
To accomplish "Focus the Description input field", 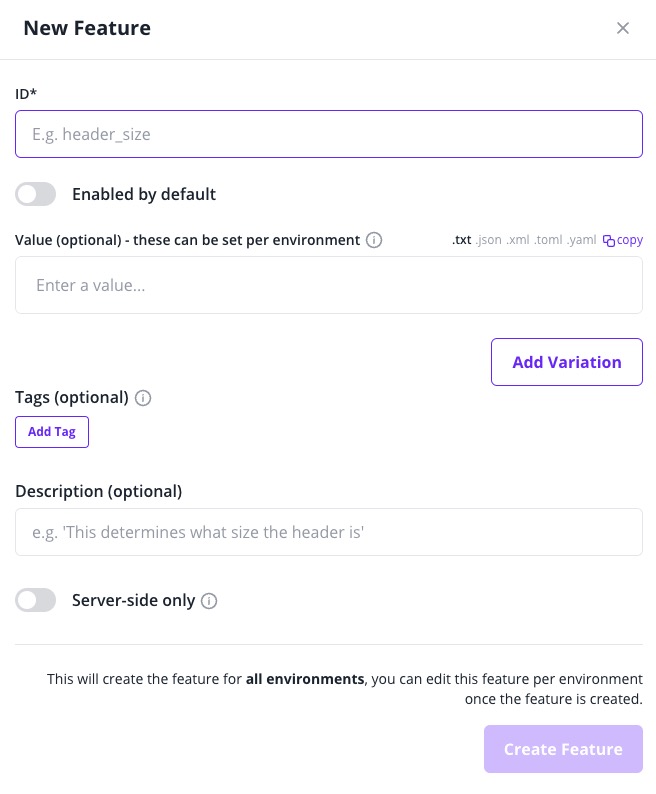I will coord(328,532).
